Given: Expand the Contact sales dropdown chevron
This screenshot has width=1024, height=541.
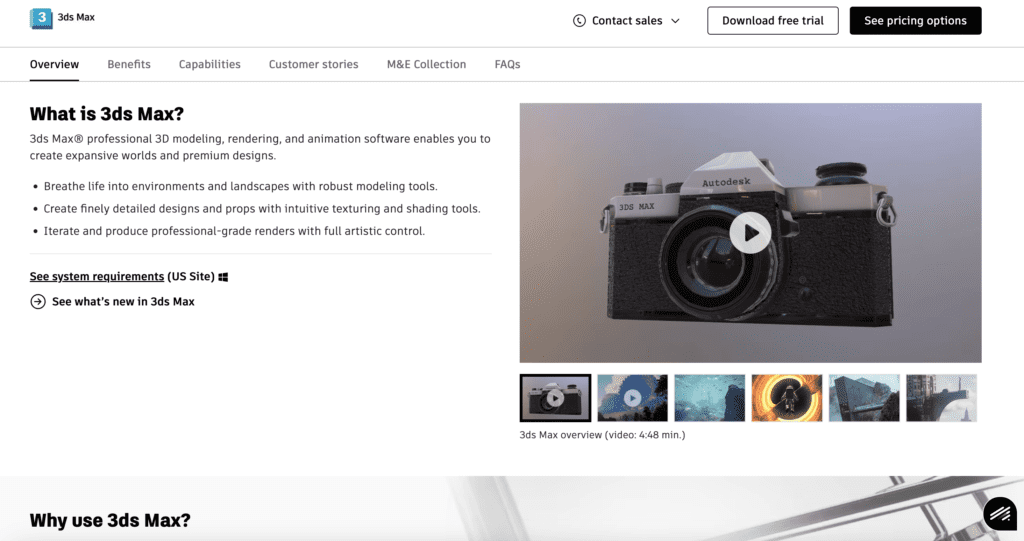Looking at the screenshot, I should [675, 21].
